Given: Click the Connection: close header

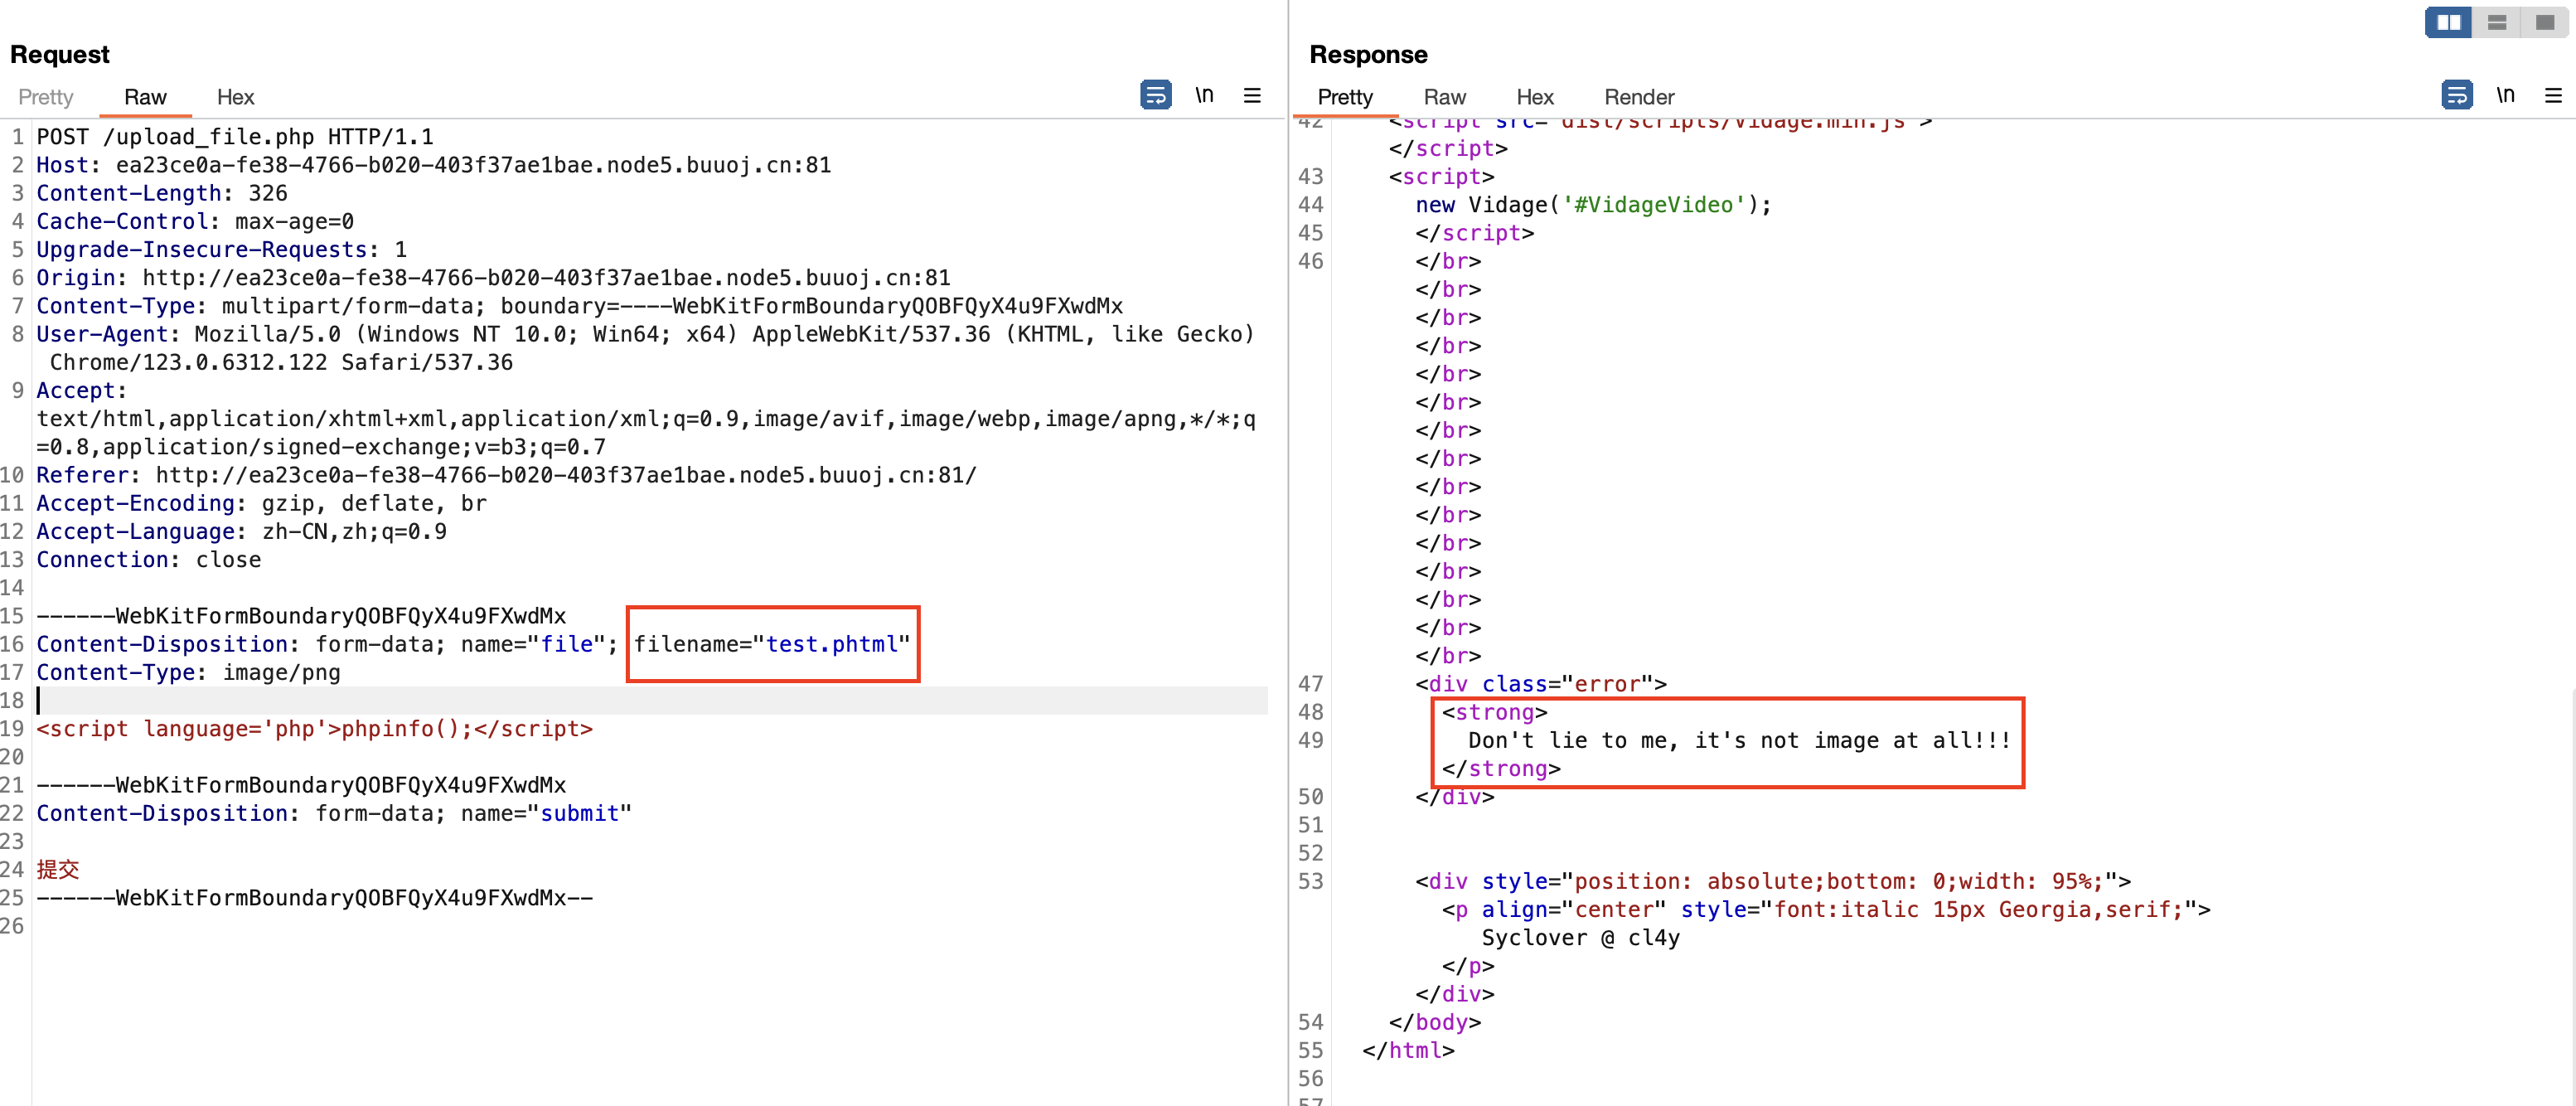Looking at the screenshot, I should (149, 560).
